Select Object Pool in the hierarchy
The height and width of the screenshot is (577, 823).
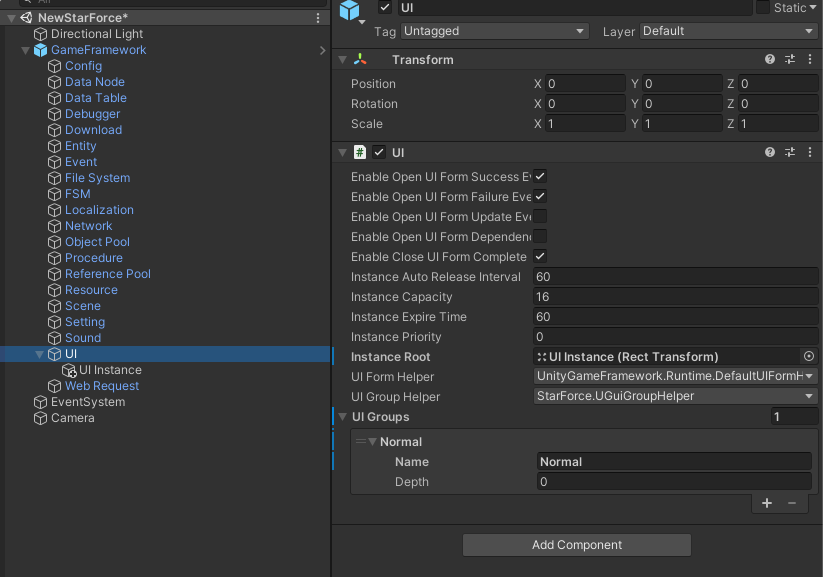coord(97,242)
